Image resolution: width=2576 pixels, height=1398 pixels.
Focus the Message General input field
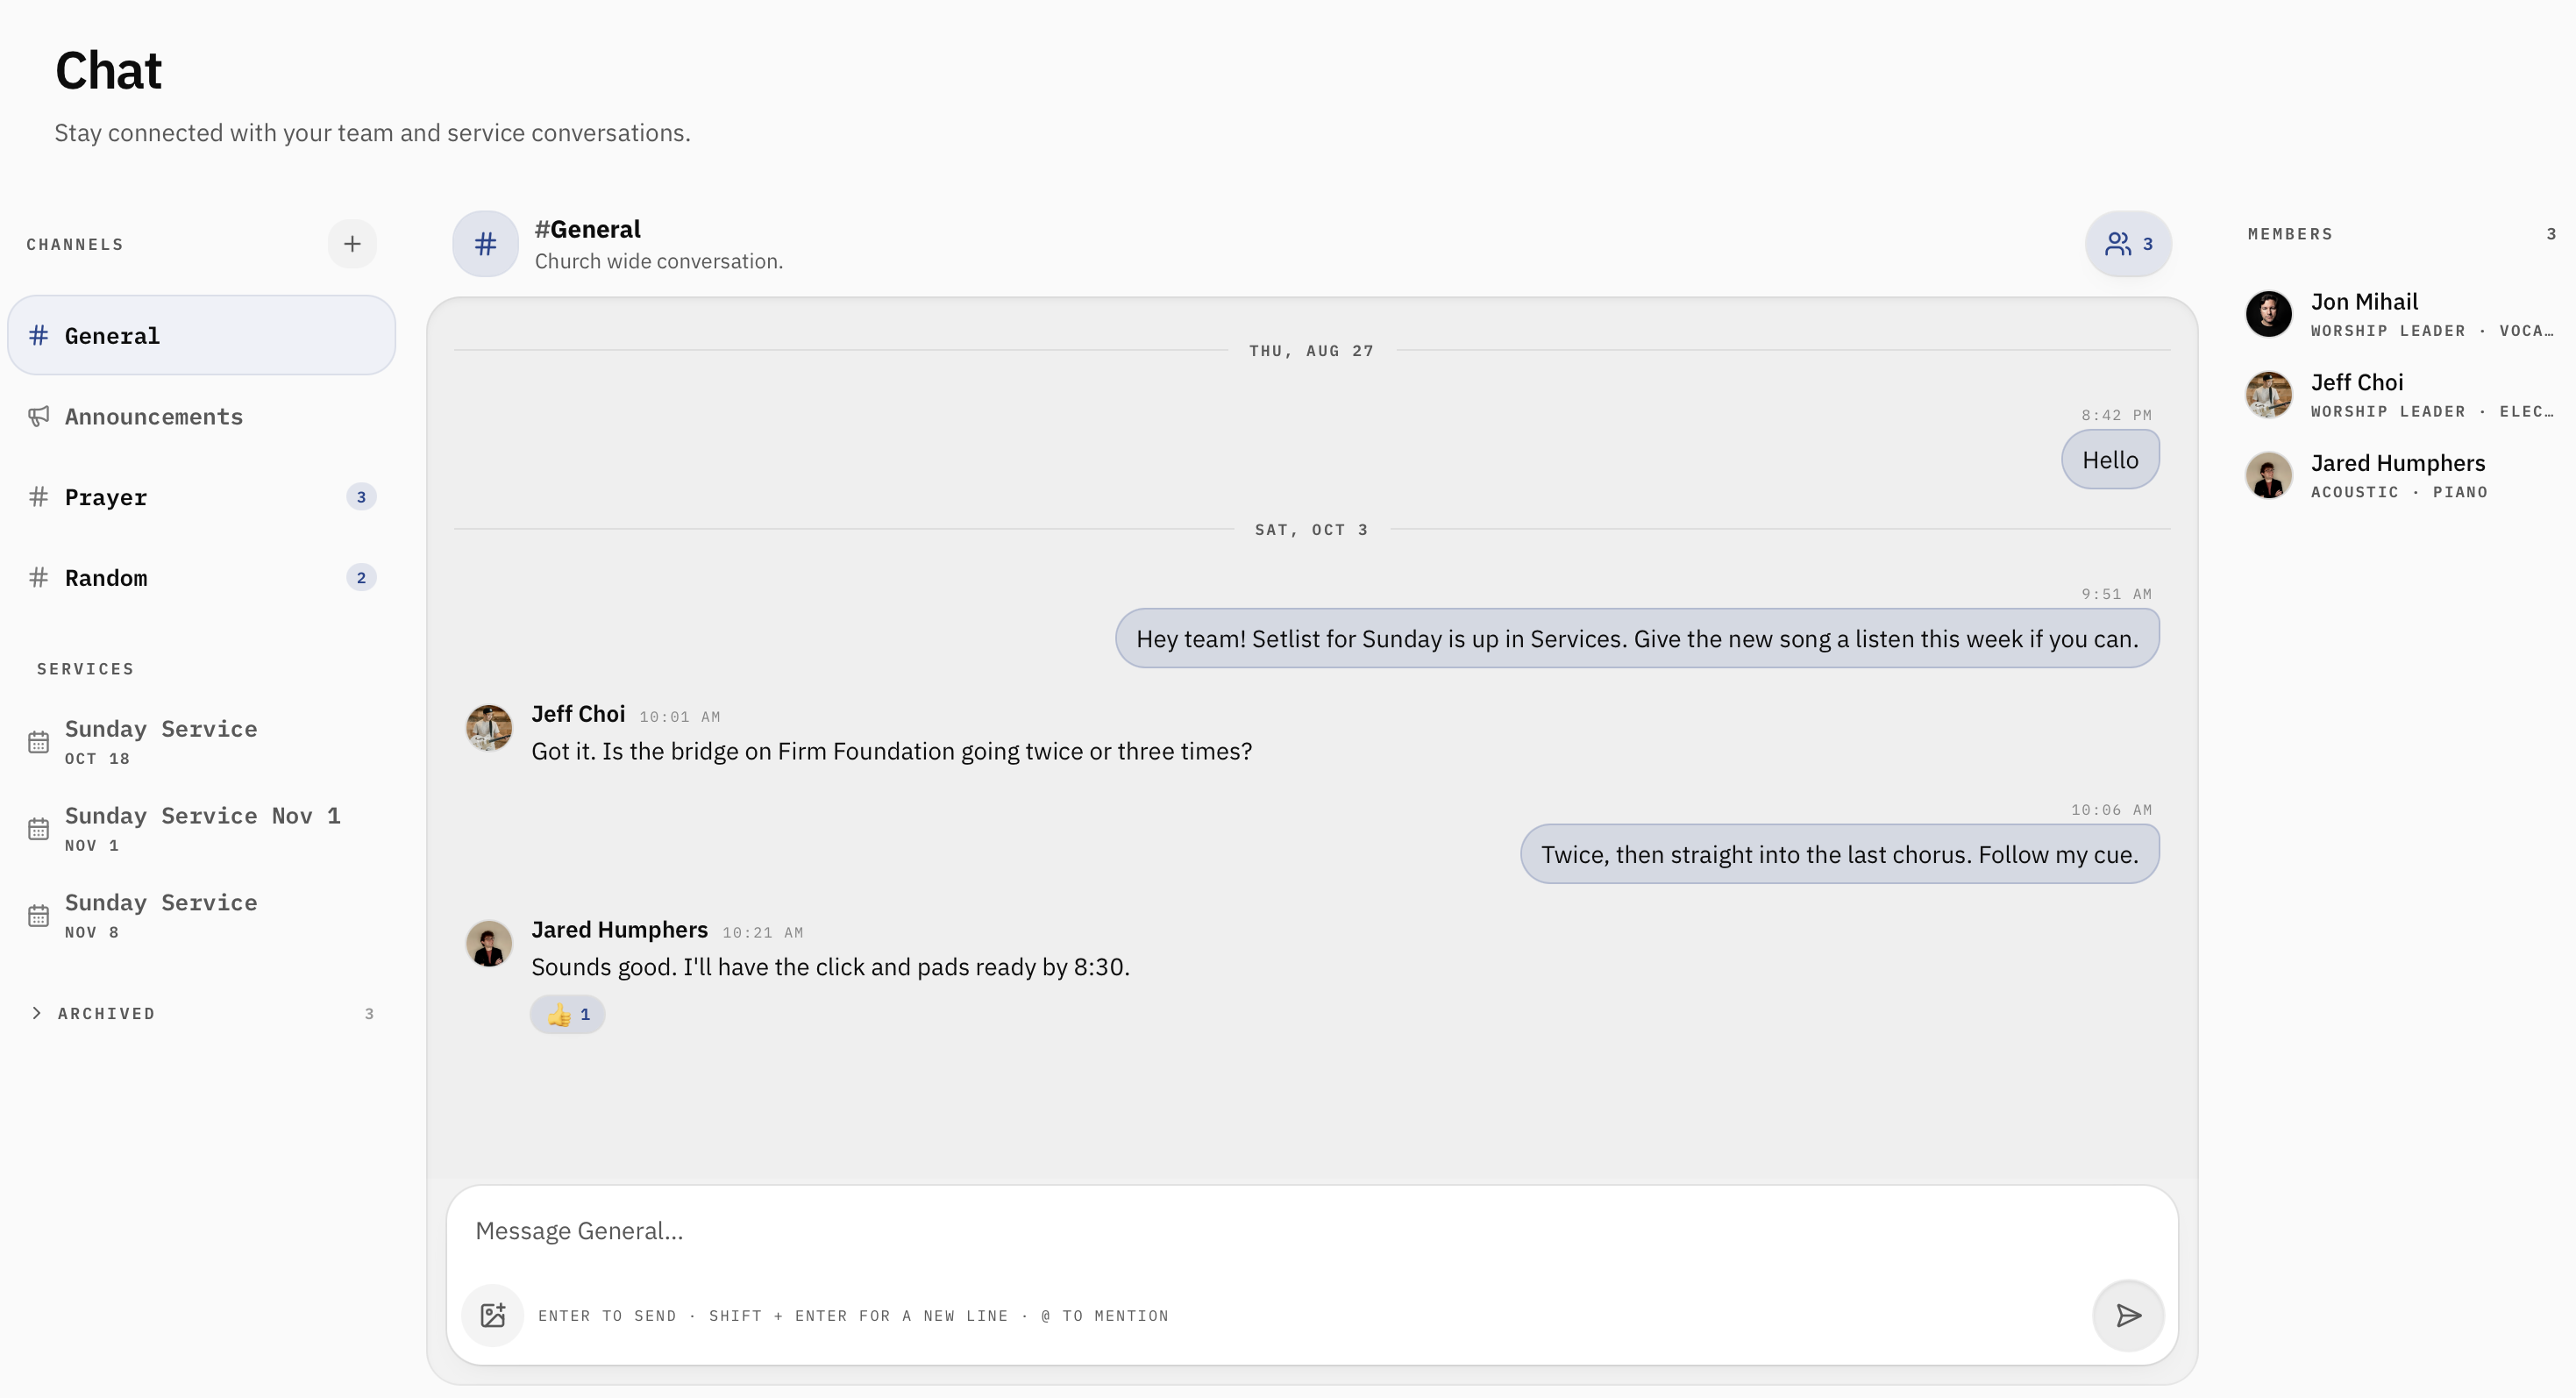coord(1312,1231)
